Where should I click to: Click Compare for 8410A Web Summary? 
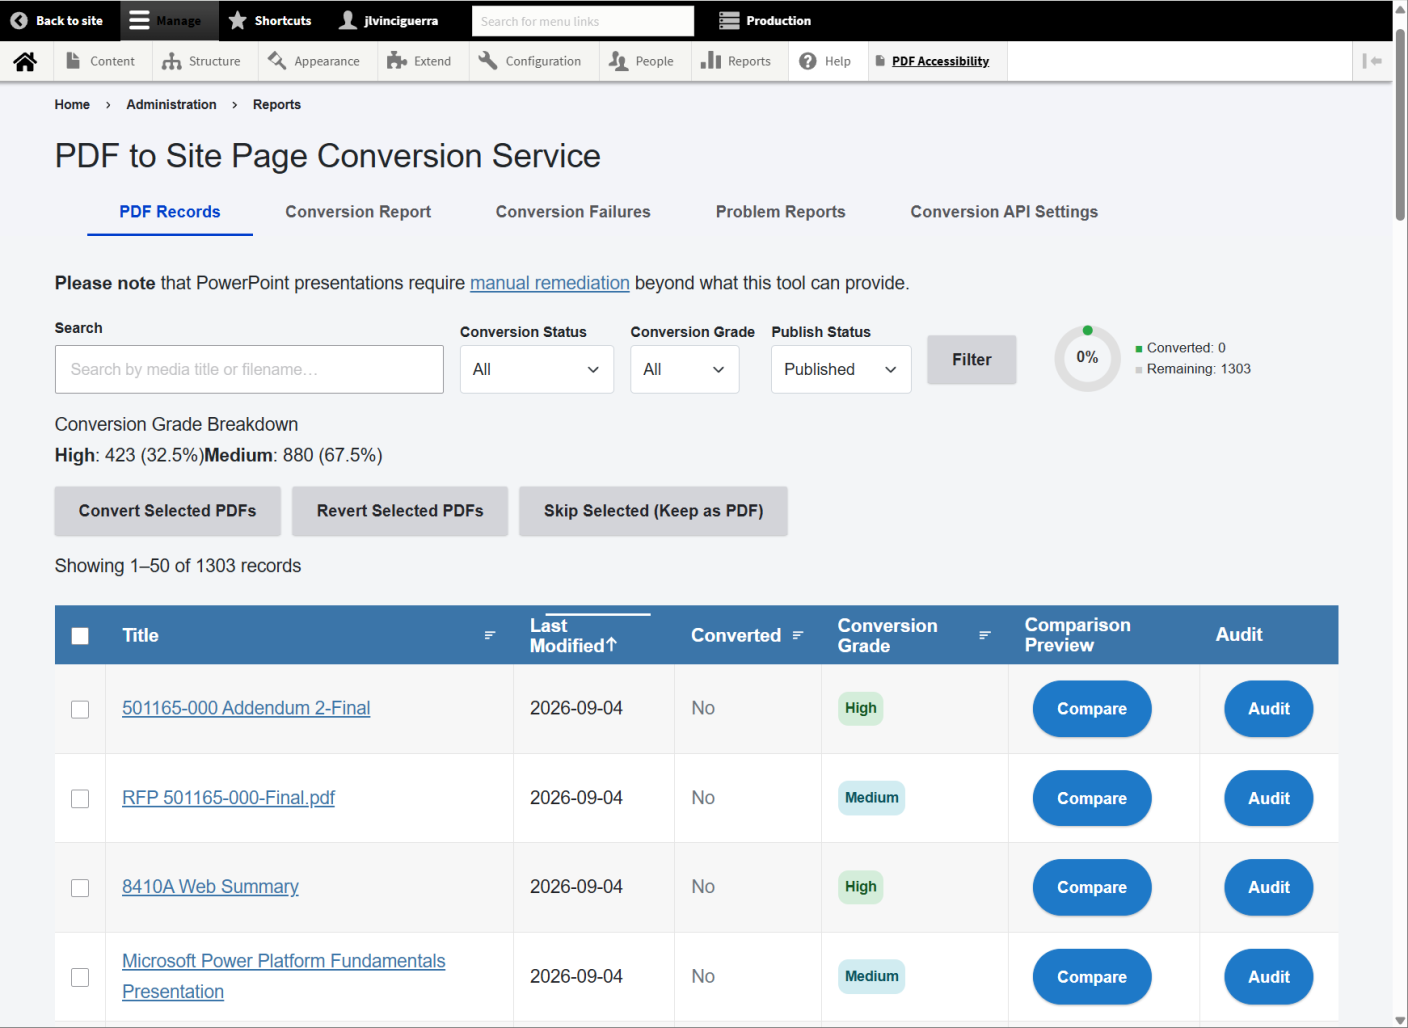click(x=1092, y=887)
